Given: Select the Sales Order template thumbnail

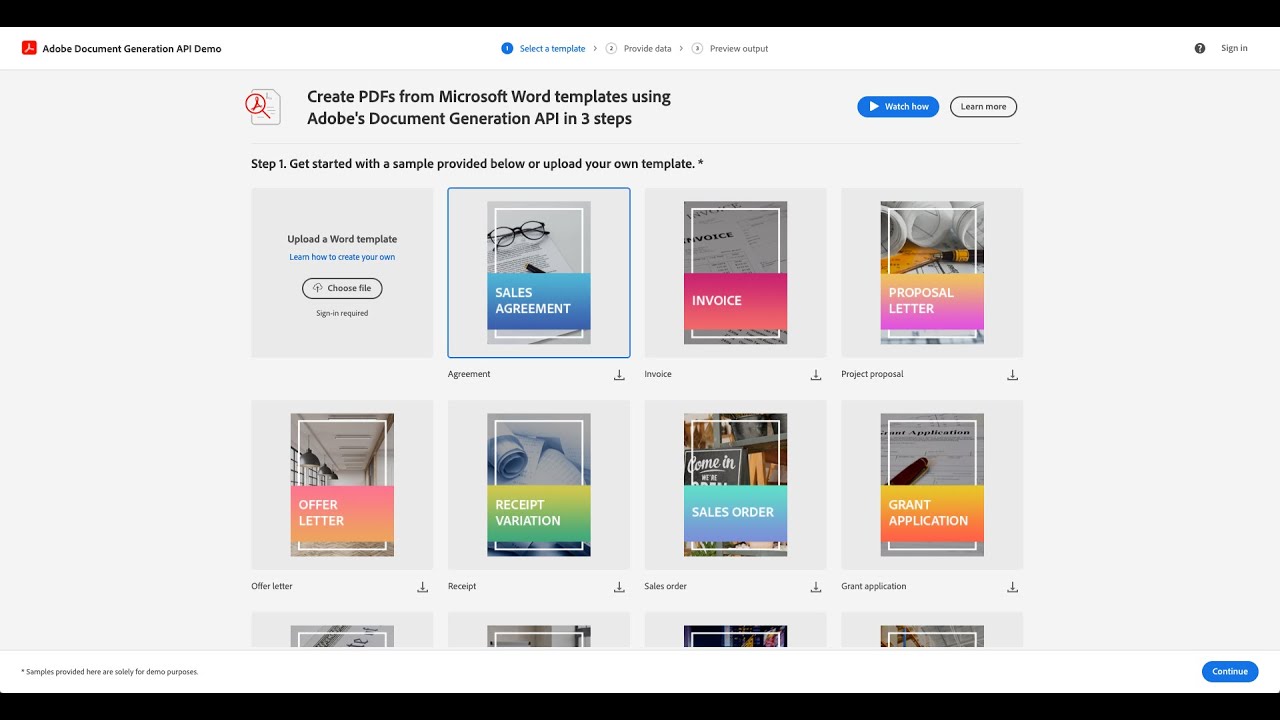Looking at the screenshot, I should pos(735,485).
